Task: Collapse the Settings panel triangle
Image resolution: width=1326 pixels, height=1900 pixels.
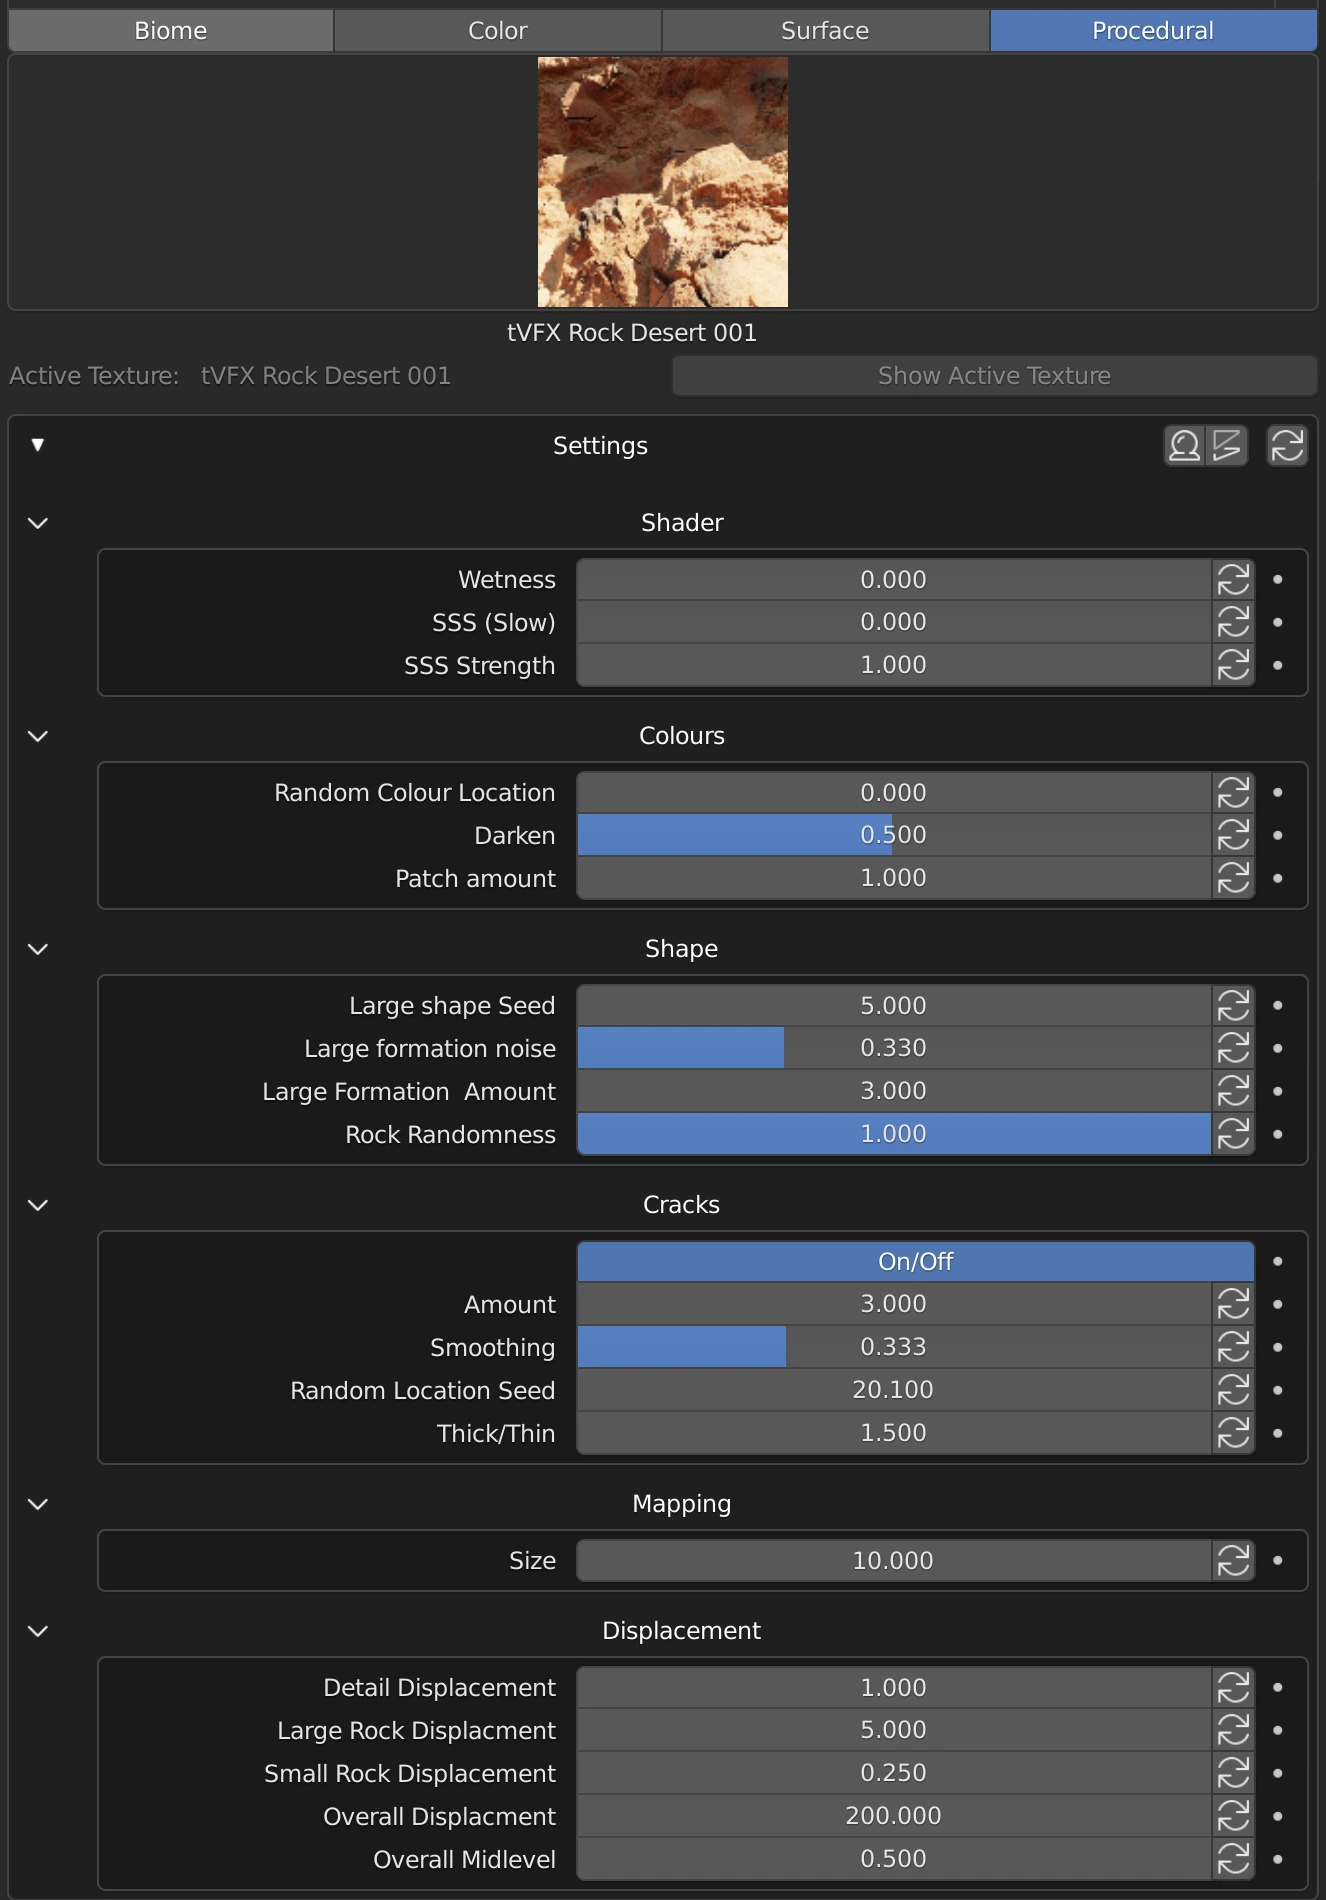Action: tap(38, 445)
